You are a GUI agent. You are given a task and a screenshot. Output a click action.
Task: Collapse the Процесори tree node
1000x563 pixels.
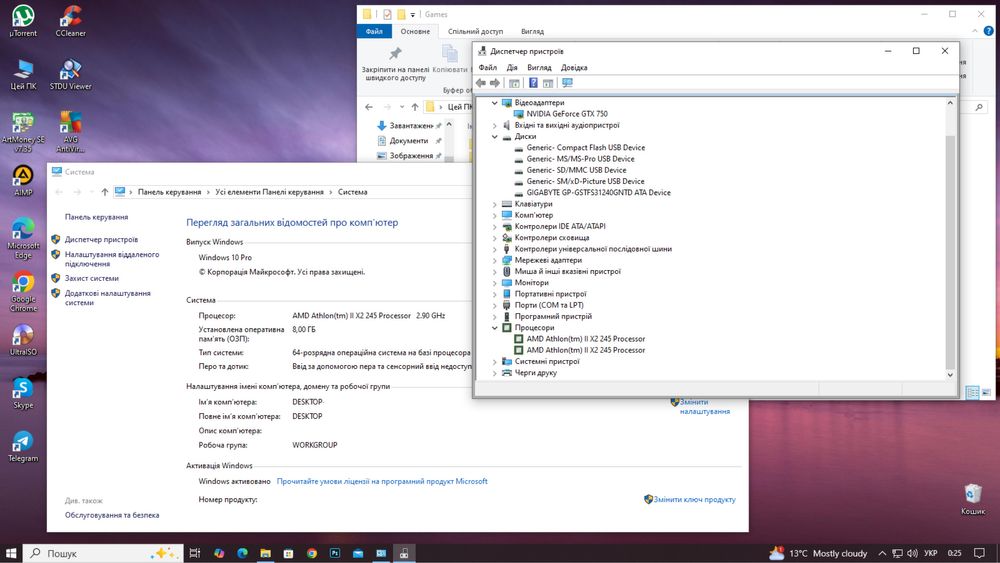(494, 328)
